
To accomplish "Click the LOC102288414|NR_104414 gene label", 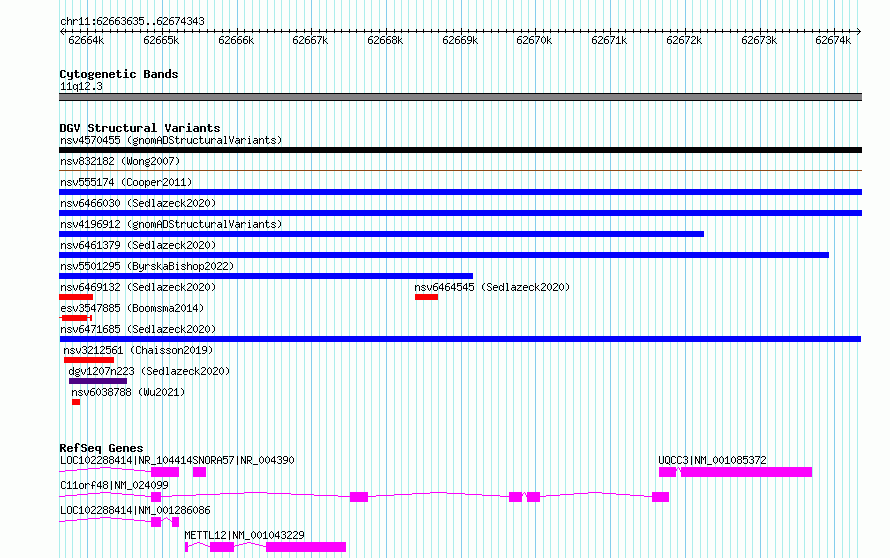I will click(x=126, y=460).
